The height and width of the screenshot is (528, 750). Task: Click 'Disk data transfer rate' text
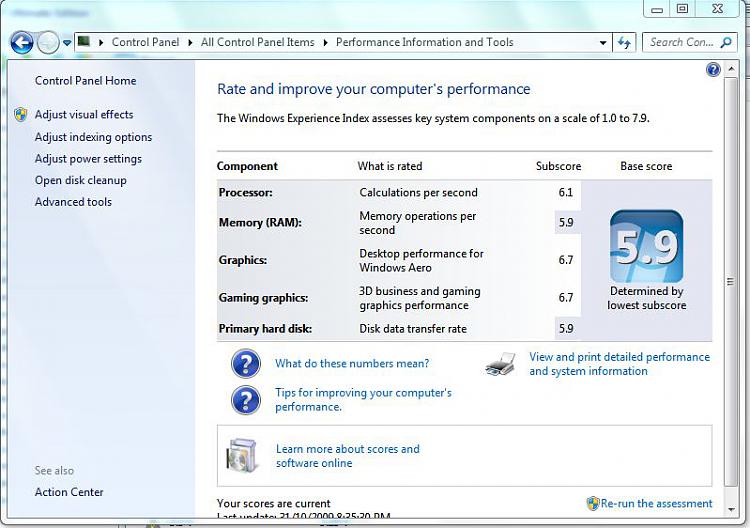tap(413, 329)
